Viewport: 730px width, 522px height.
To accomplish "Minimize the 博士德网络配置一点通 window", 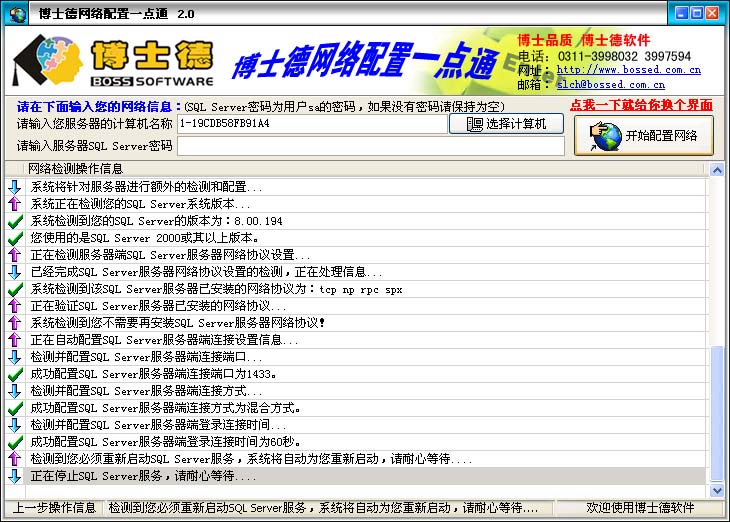I will coord(682,13).
